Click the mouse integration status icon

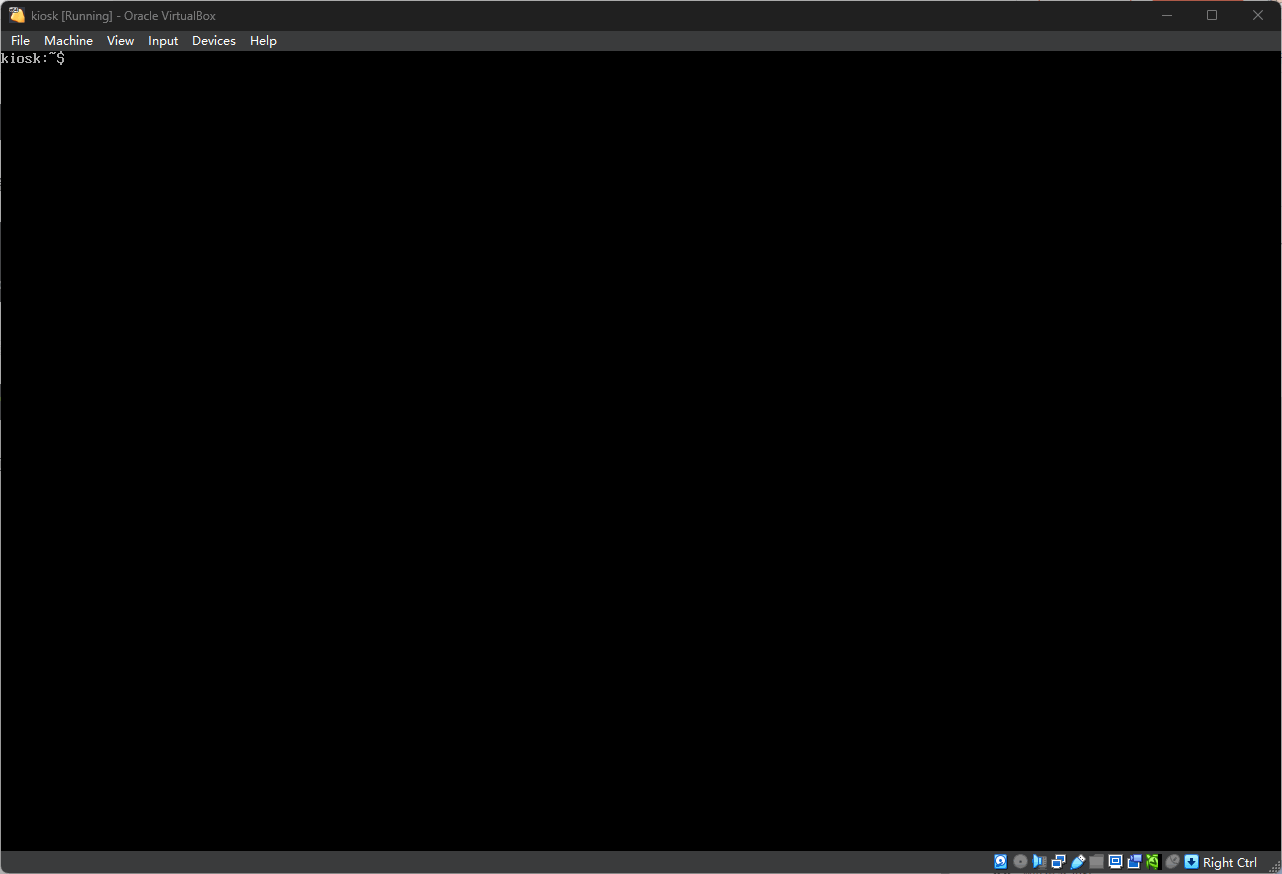pos(1172,862)
